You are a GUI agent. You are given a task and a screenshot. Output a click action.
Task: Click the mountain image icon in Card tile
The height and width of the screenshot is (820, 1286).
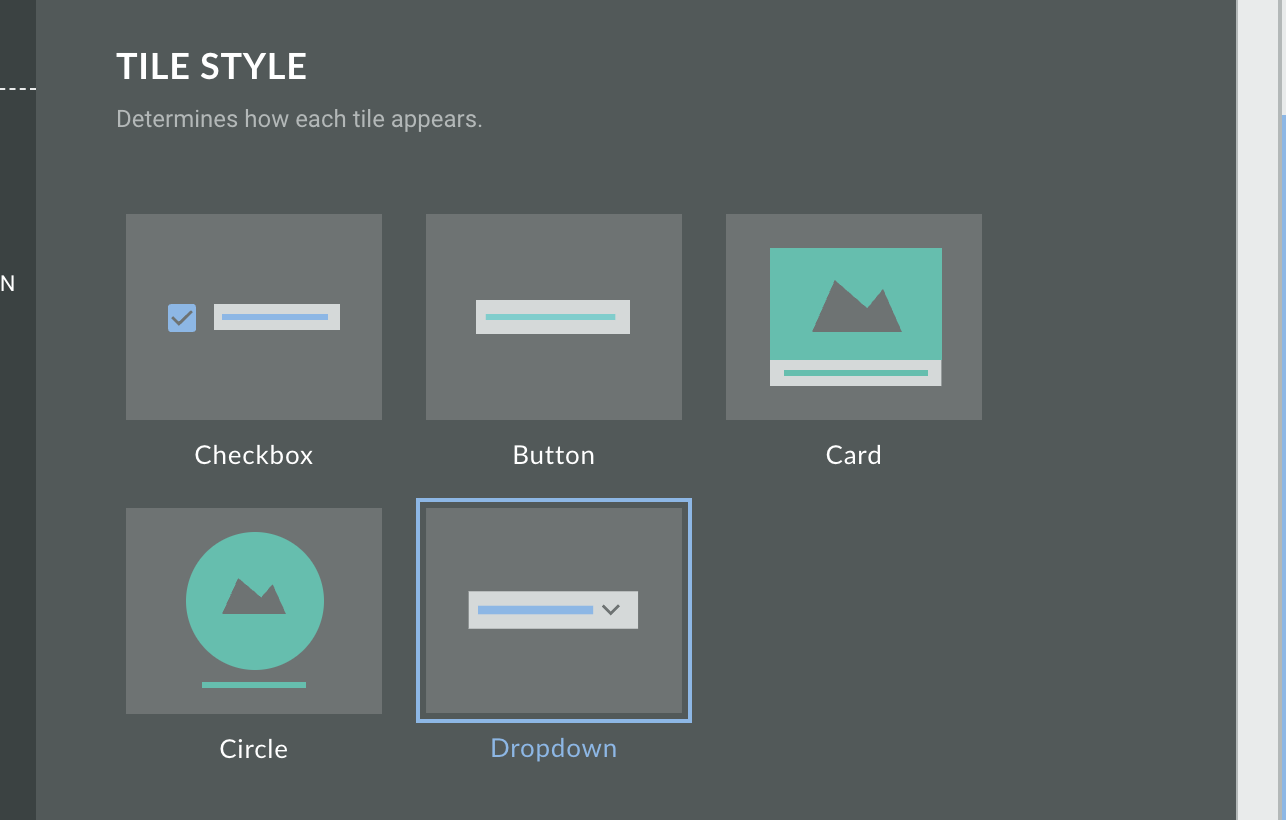tap(856, 306)
